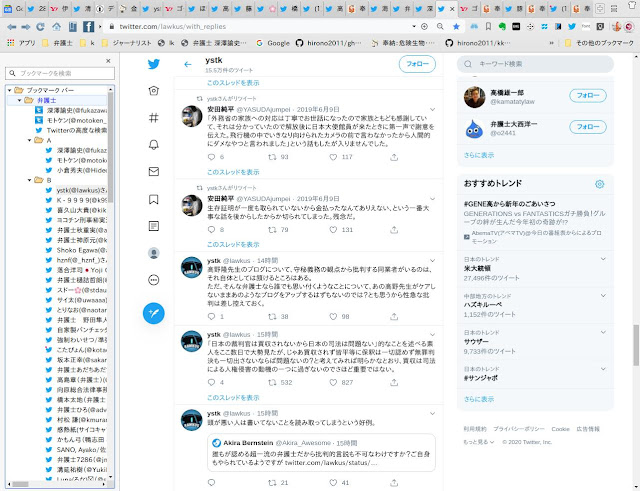Open Profile icon in Twitter sidebar
This screenshot has width=640, height=491.
154,253
